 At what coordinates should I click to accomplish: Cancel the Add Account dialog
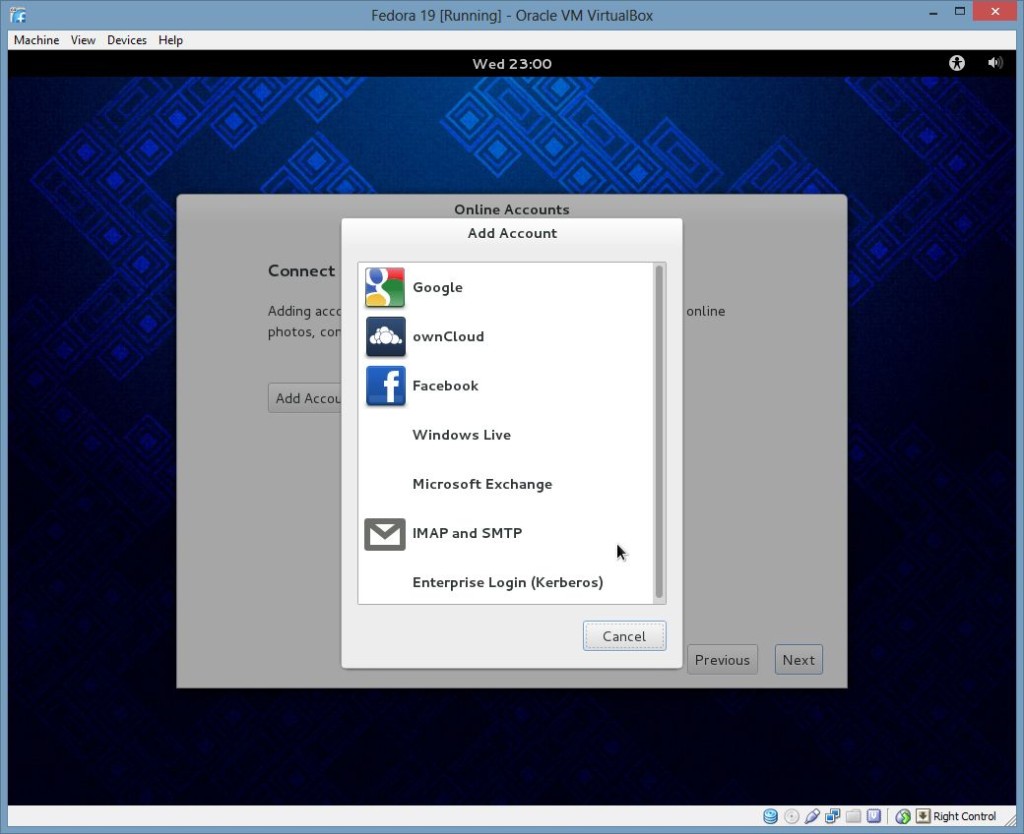[624, 636]
